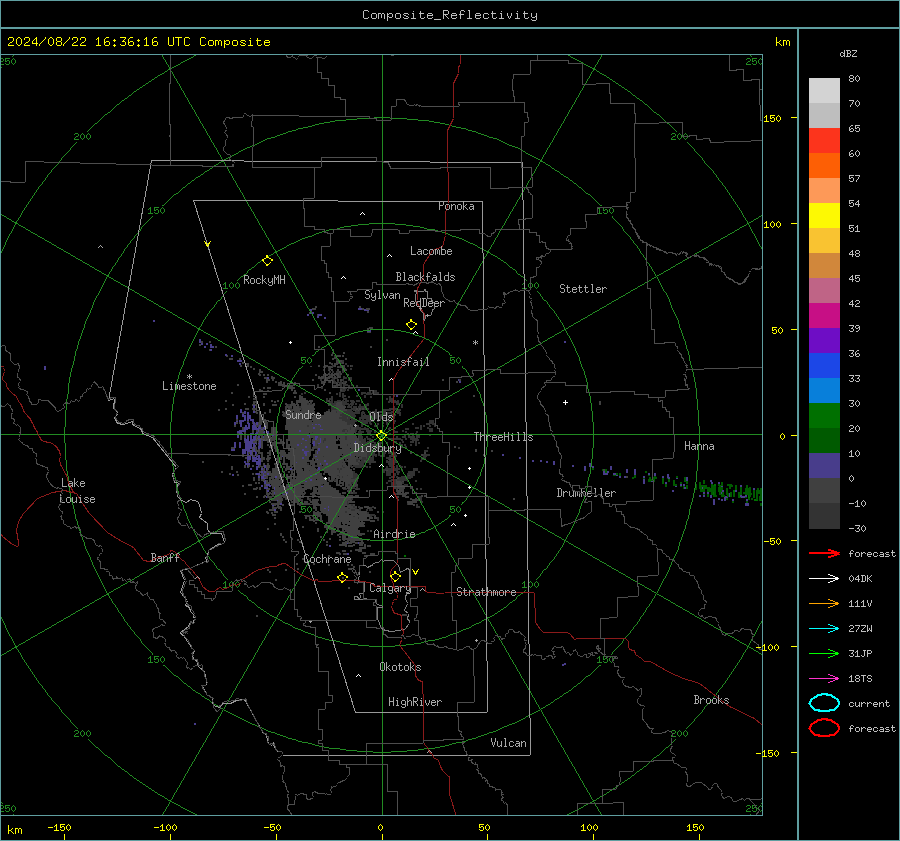This screenshot has width=900, height=841.
Task: Click the white 04DK arrow legend icon
Action: point(824,578)
